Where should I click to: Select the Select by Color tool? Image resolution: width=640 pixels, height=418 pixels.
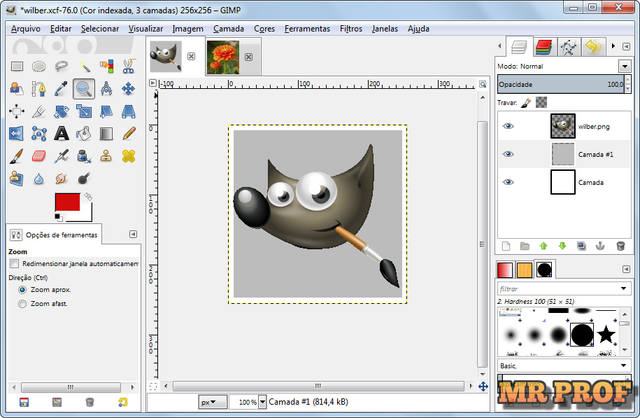click(107, 66)
